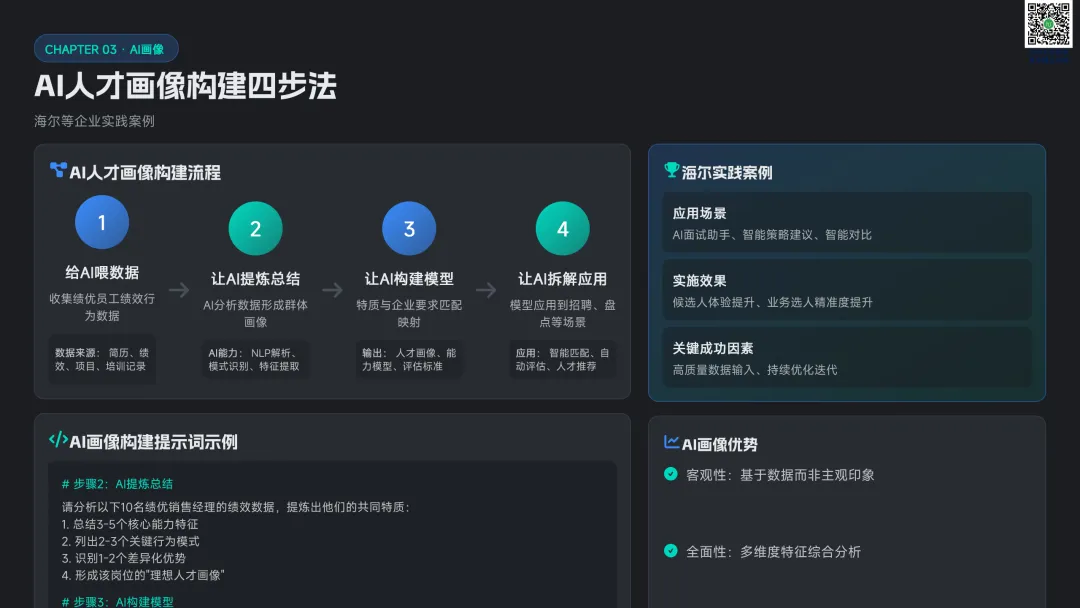Image resolution: width=1080 pixels, height=608 pixels.
Task: Select step circle number 4
Action: (x=563, y=229)
